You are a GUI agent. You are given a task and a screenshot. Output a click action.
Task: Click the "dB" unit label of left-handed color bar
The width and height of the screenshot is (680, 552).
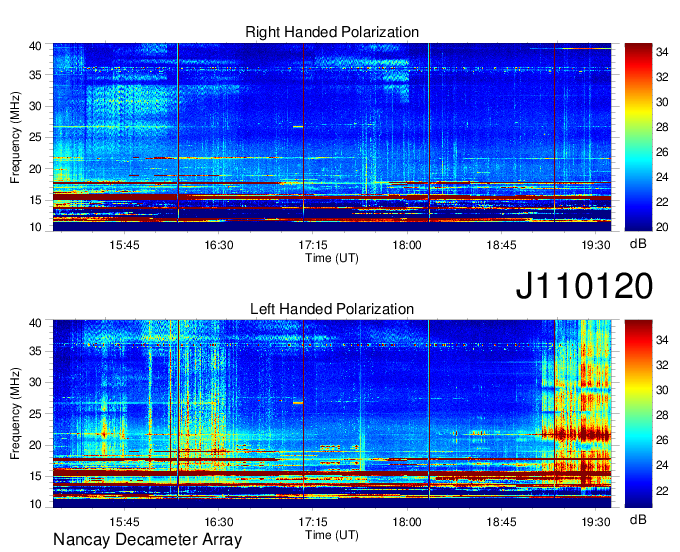pyautogui.click(x=638, y=519)
